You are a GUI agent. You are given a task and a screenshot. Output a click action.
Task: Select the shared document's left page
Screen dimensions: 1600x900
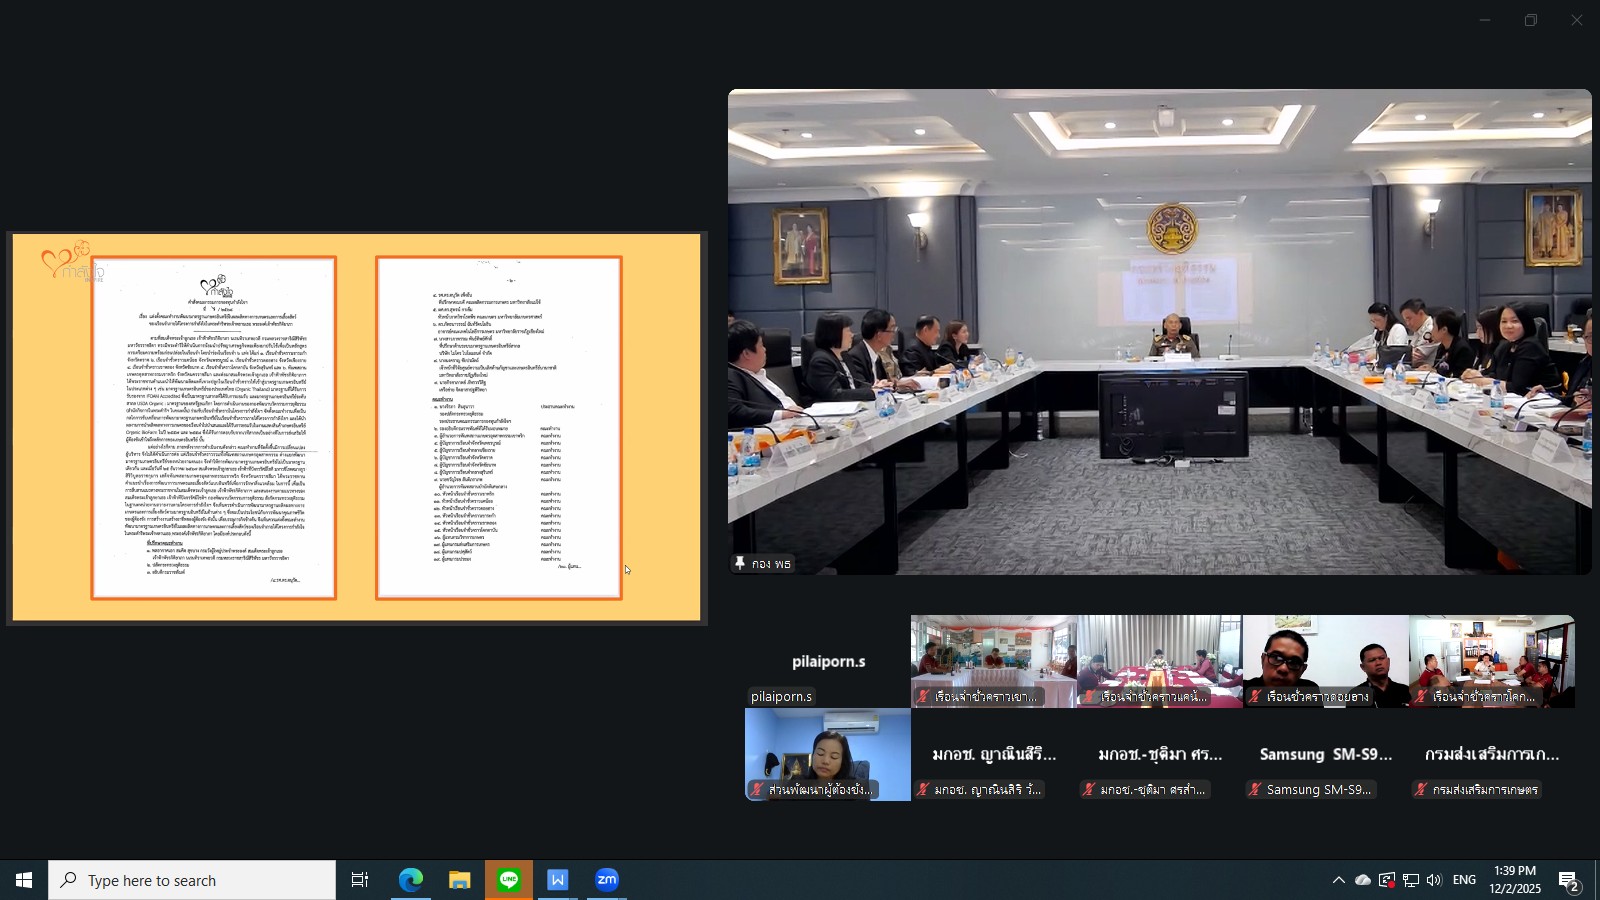pyautogui.click(x=214, y=428)
